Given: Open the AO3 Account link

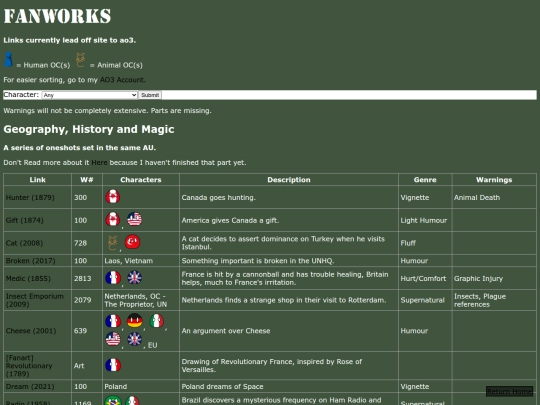Looking at the screenshot, I should point(122,80).
